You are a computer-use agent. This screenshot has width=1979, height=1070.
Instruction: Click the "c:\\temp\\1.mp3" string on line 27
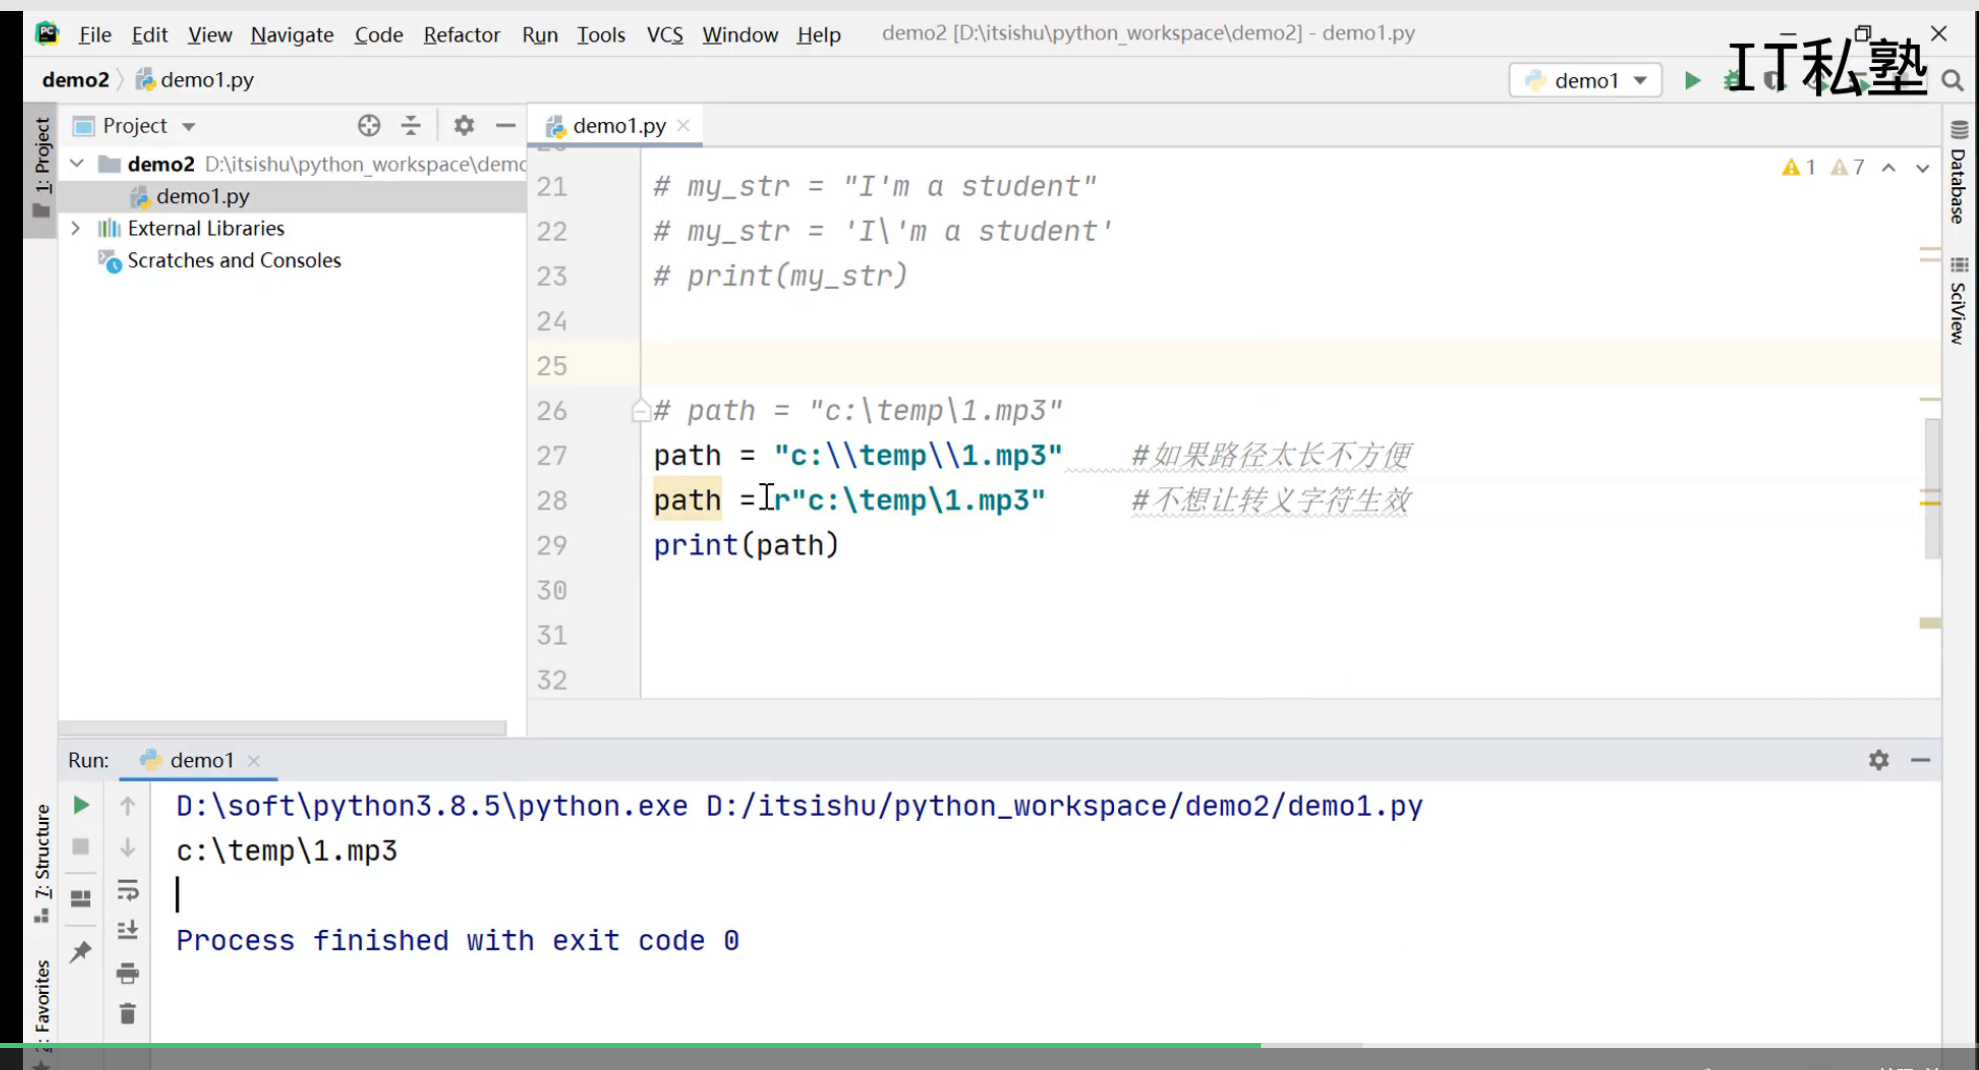(x=918, y=456)
